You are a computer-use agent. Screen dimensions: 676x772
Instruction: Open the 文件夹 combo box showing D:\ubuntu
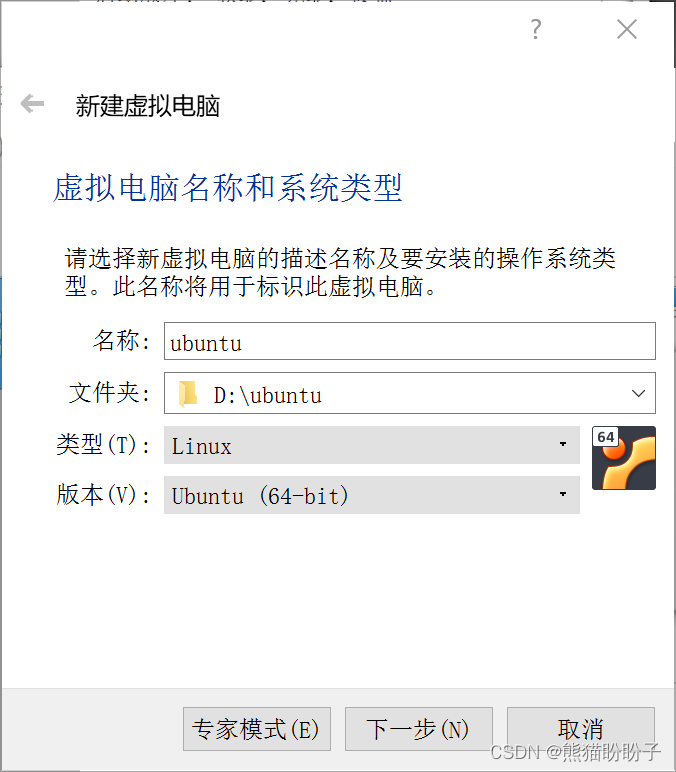point(410,393)
